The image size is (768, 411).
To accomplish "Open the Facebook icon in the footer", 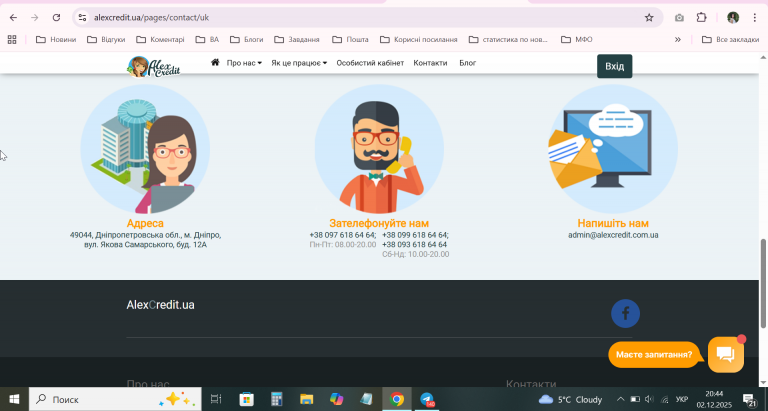I will point(625,314).
